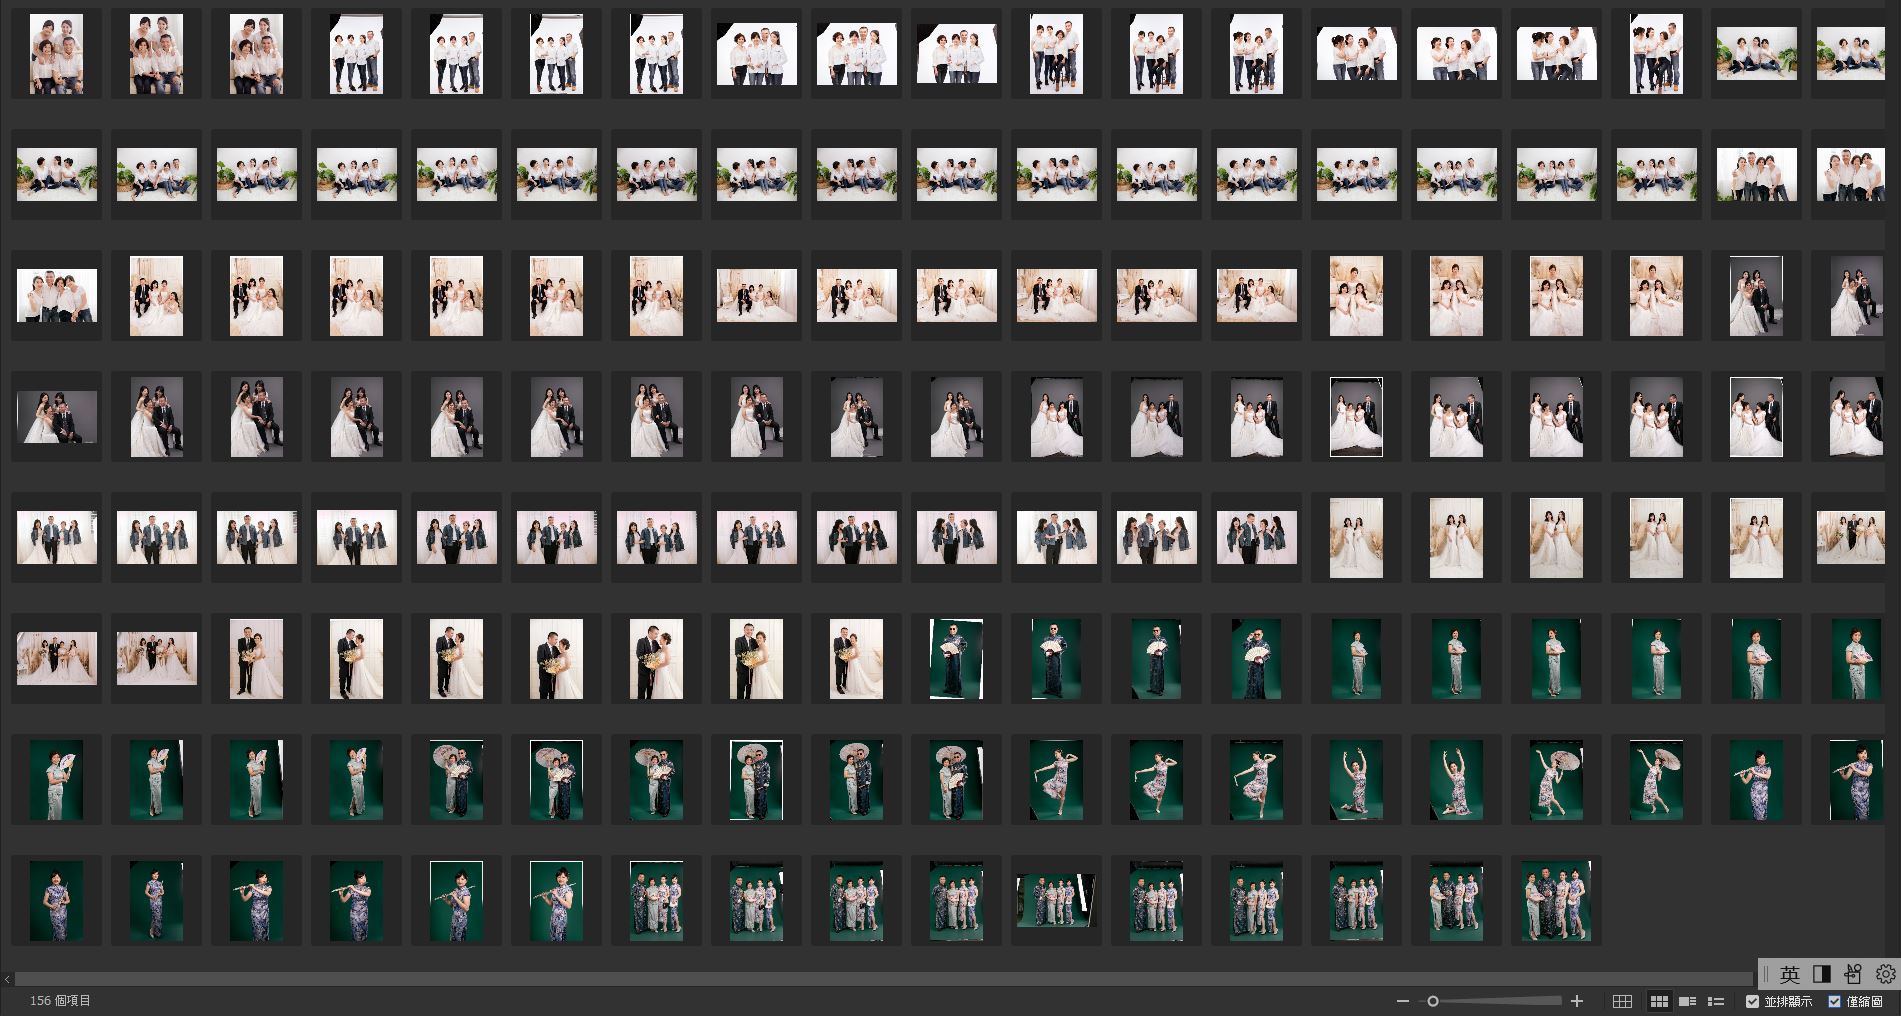This screenshot has height=1016, width=1901.
Task: Click the thumbnail size slider handle
Action: pos(1433,1001)
